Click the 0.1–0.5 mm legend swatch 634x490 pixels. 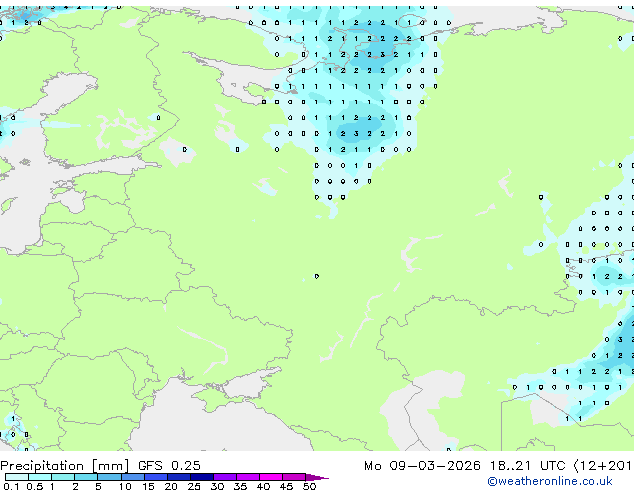[17, 477]
